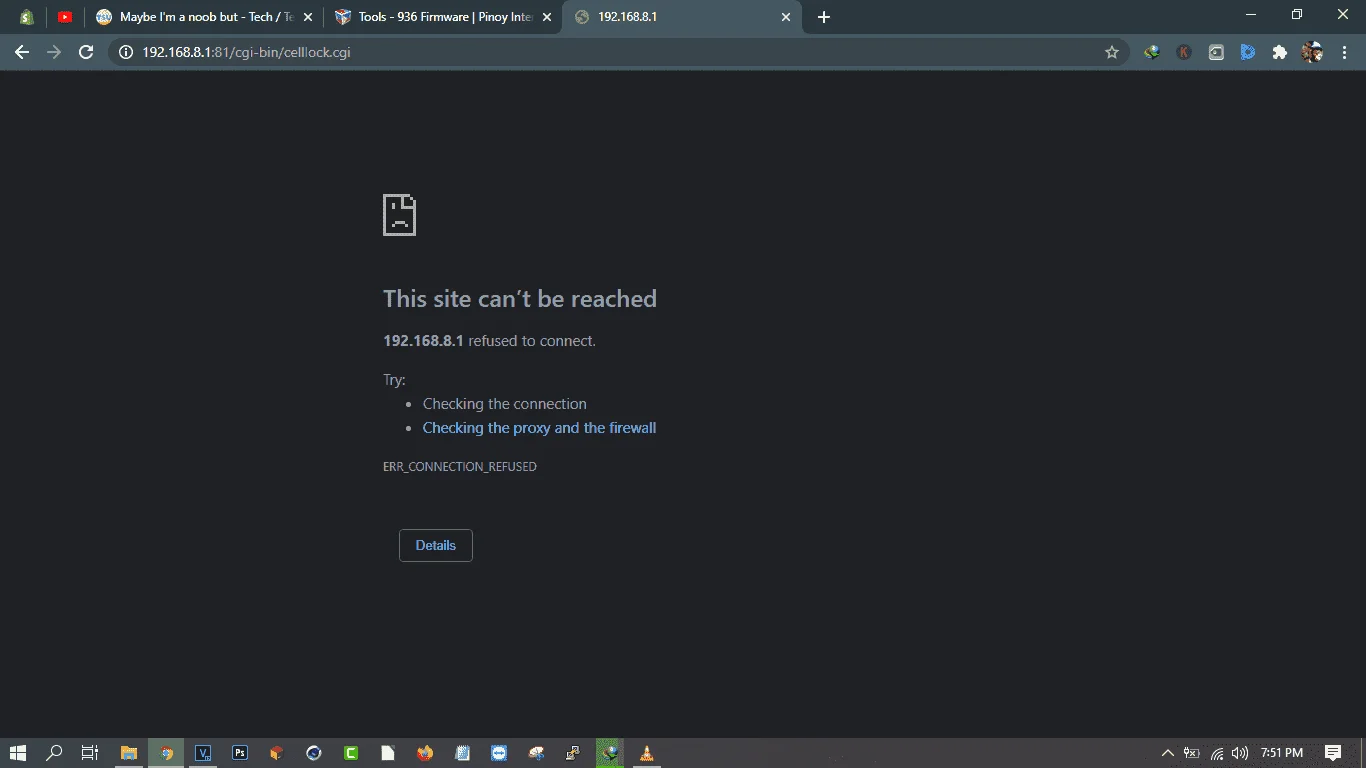Close the 192.168.8.1 tab

click(x=786, y=17)
